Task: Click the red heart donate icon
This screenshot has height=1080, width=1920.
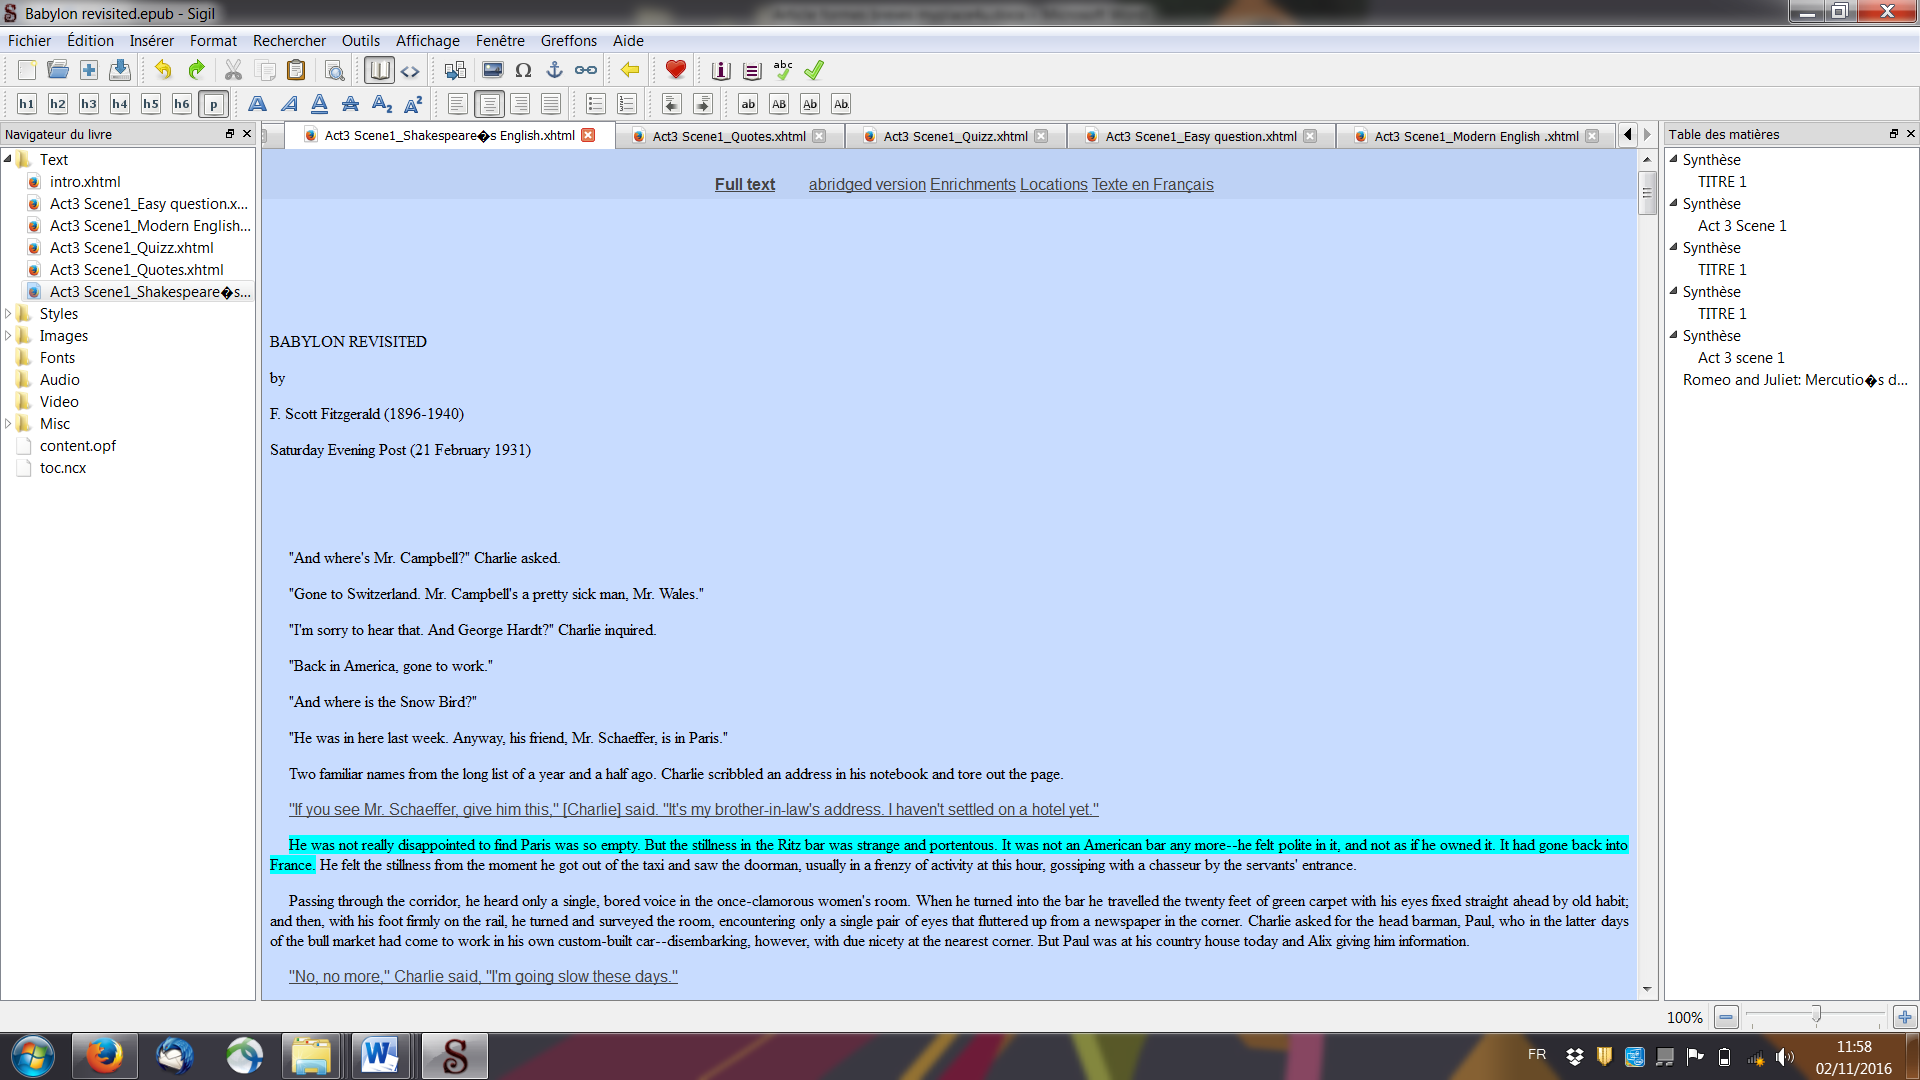Action: click(676, 71)
